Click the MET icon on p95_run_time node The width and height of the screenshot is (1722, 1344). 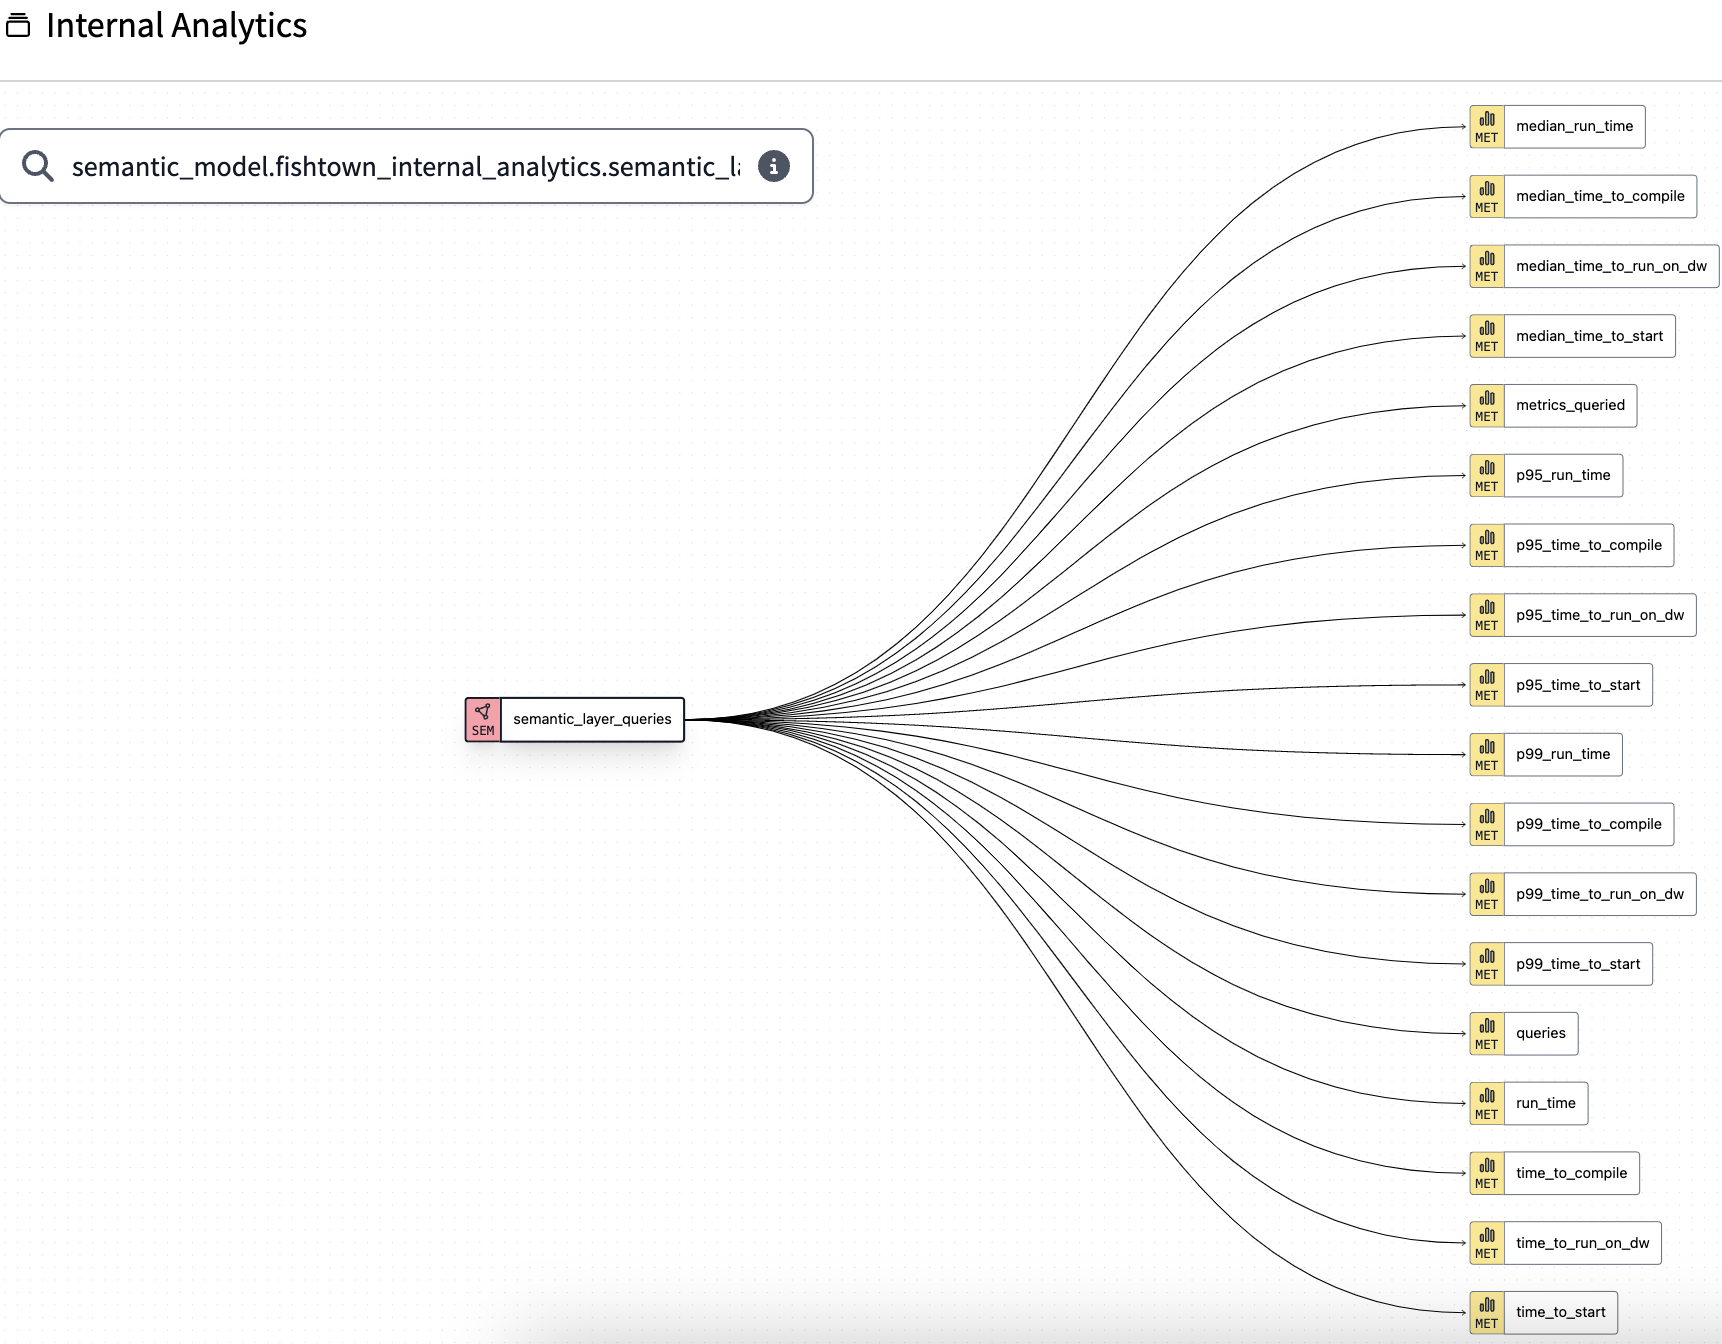point(1486,475)
